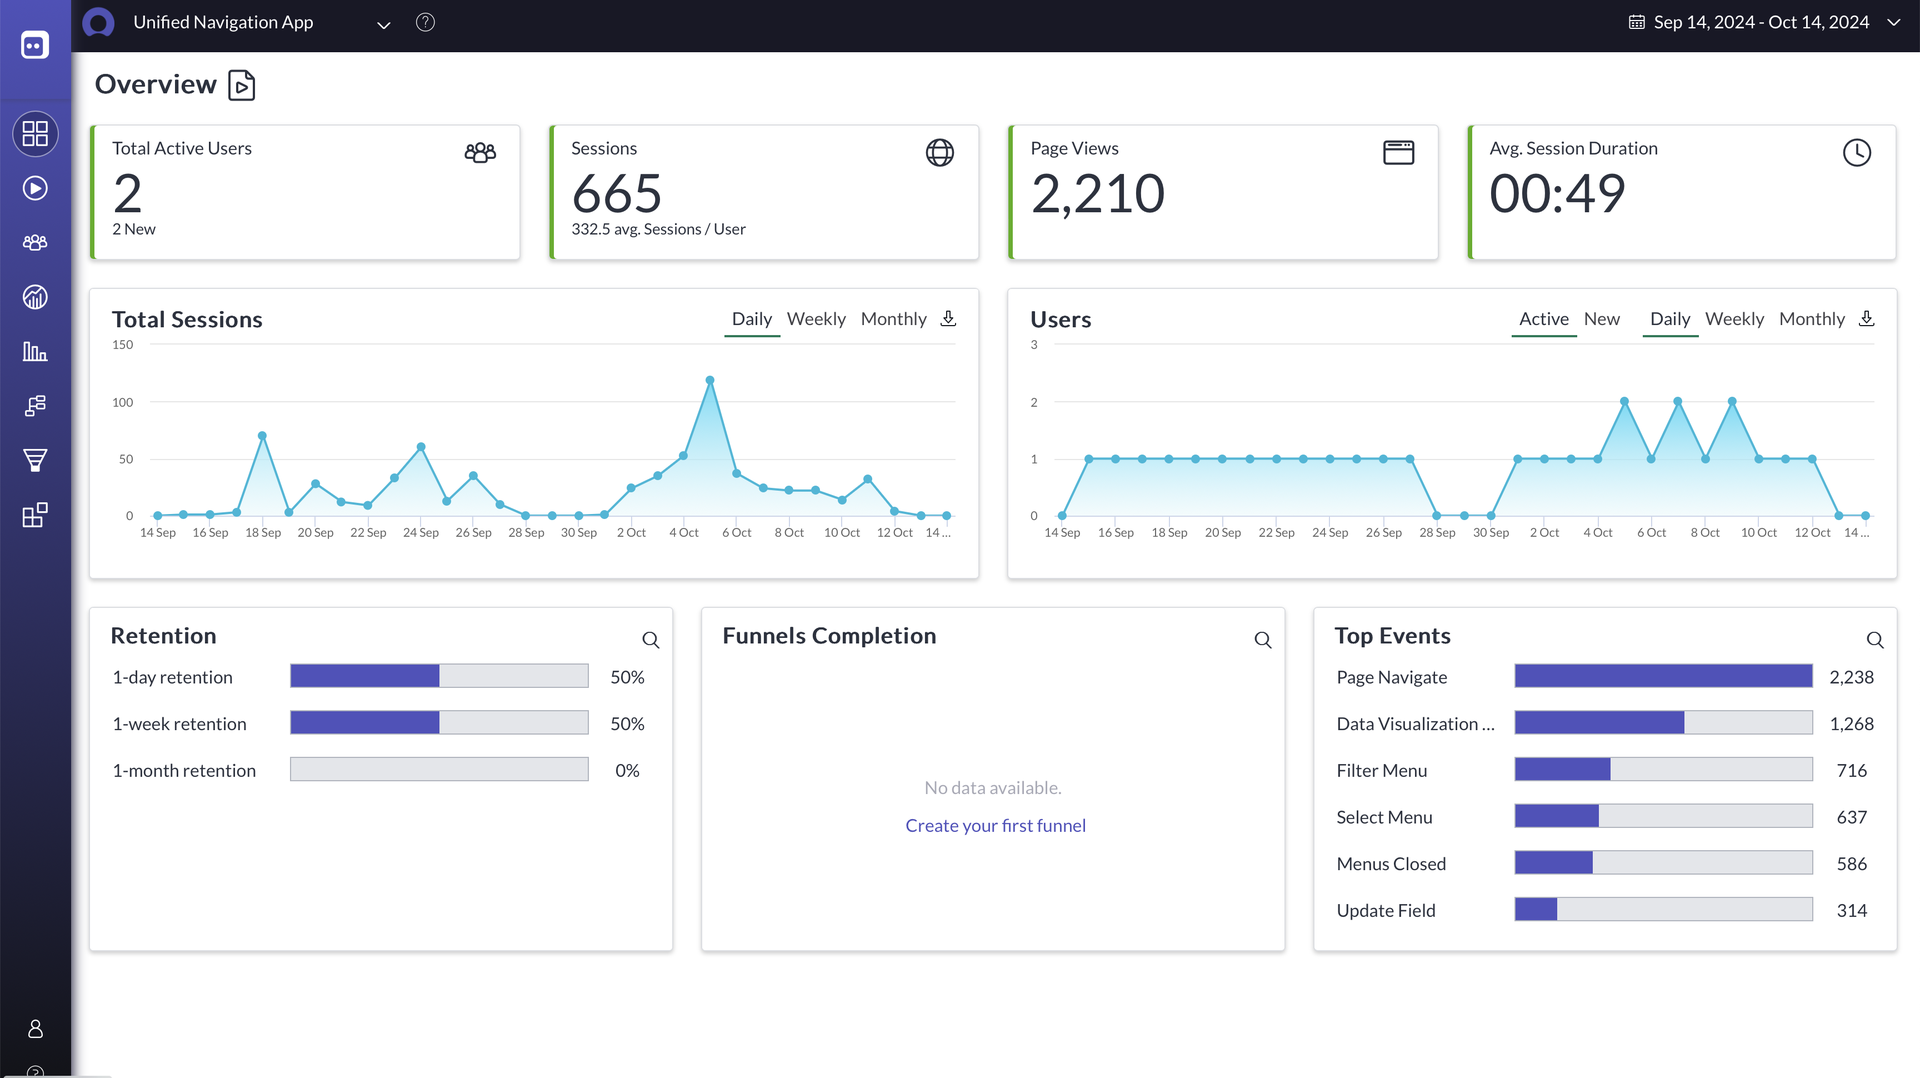
Task: Switch Total Sessions to Weekly
Action: pos(816,319)
